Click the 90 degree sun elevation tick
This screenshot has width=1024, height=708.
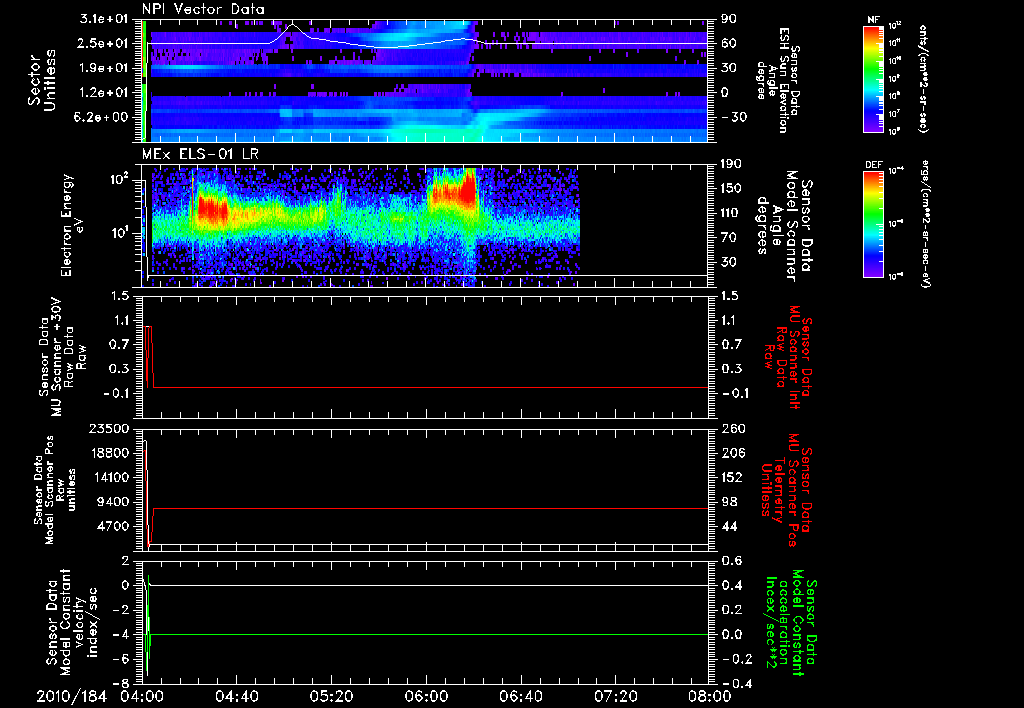728,19
